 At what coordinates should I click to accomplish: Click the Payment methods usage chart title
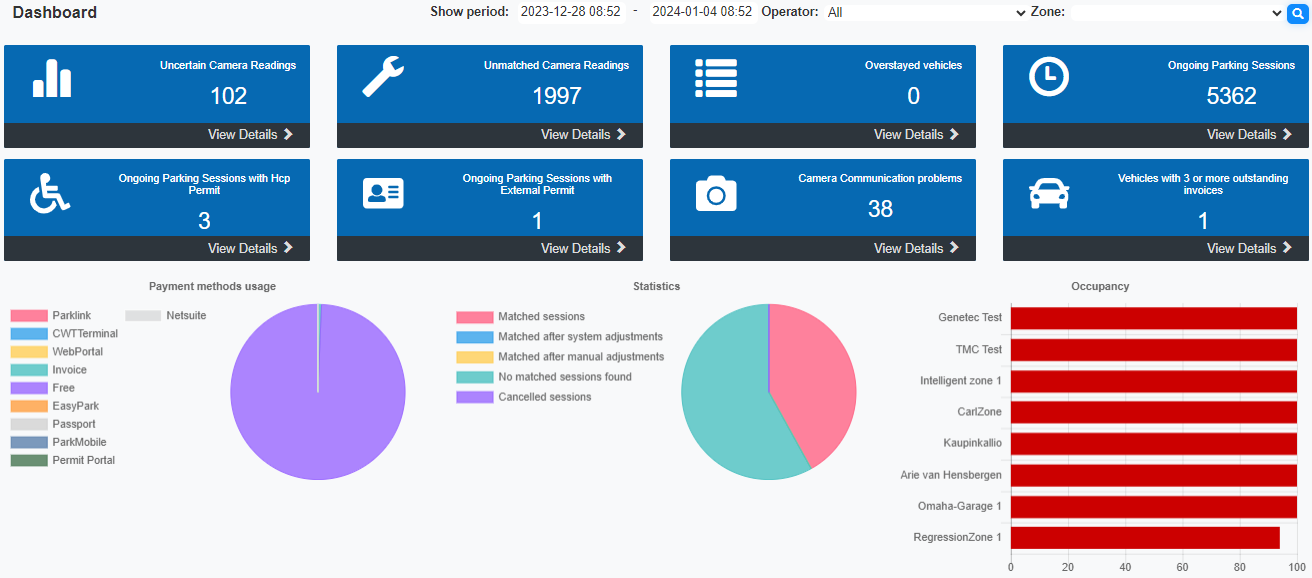click(212, 286)
